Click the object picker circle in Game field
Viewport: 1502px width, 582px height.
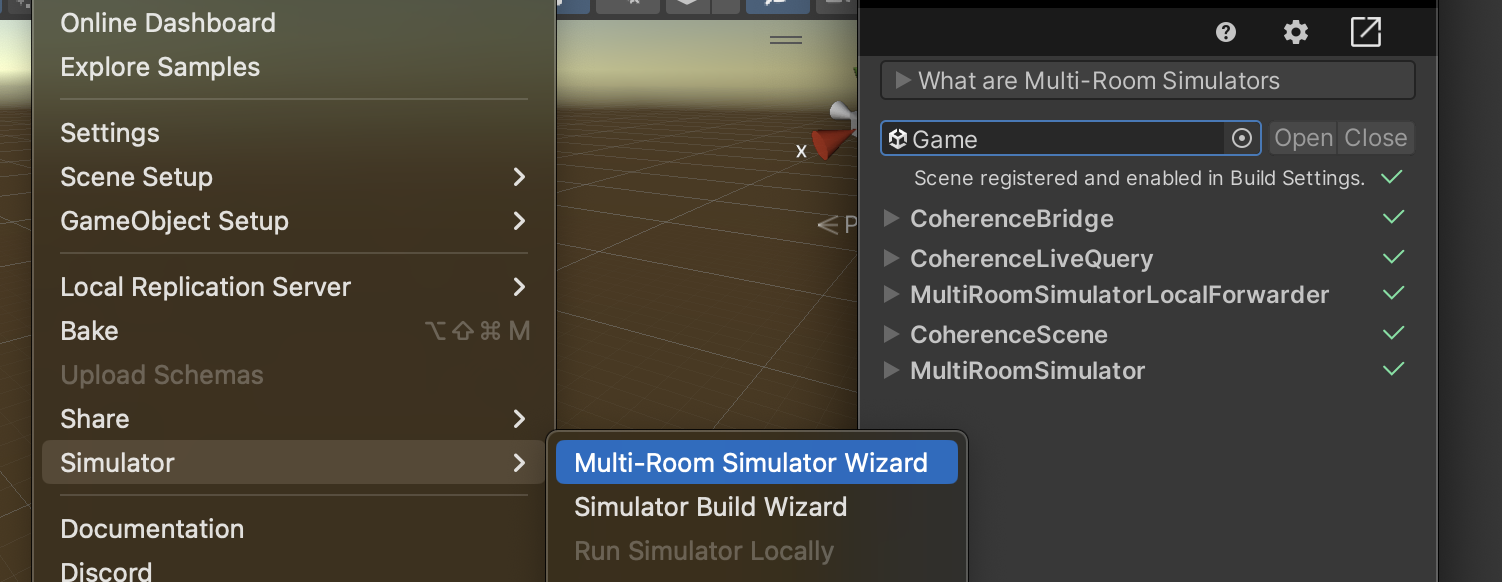tap(1242, 139)
